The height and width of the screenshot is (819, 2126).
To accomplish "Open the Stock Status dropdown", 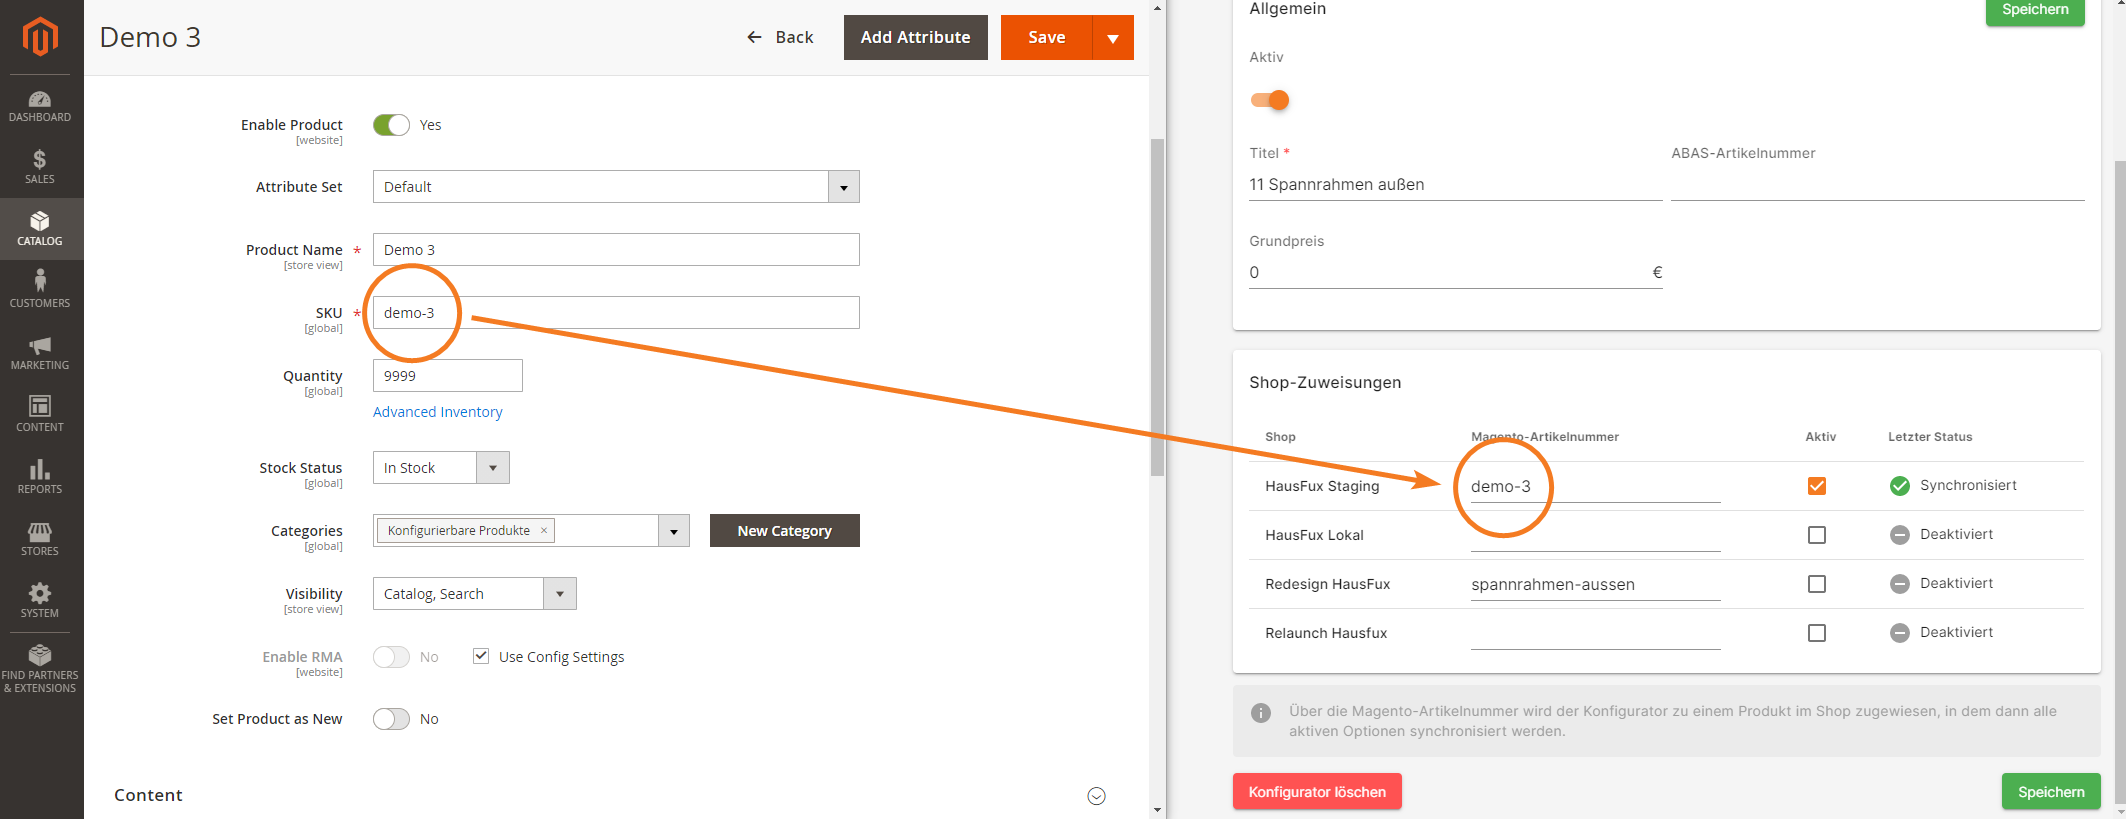I will click(441, 468).
